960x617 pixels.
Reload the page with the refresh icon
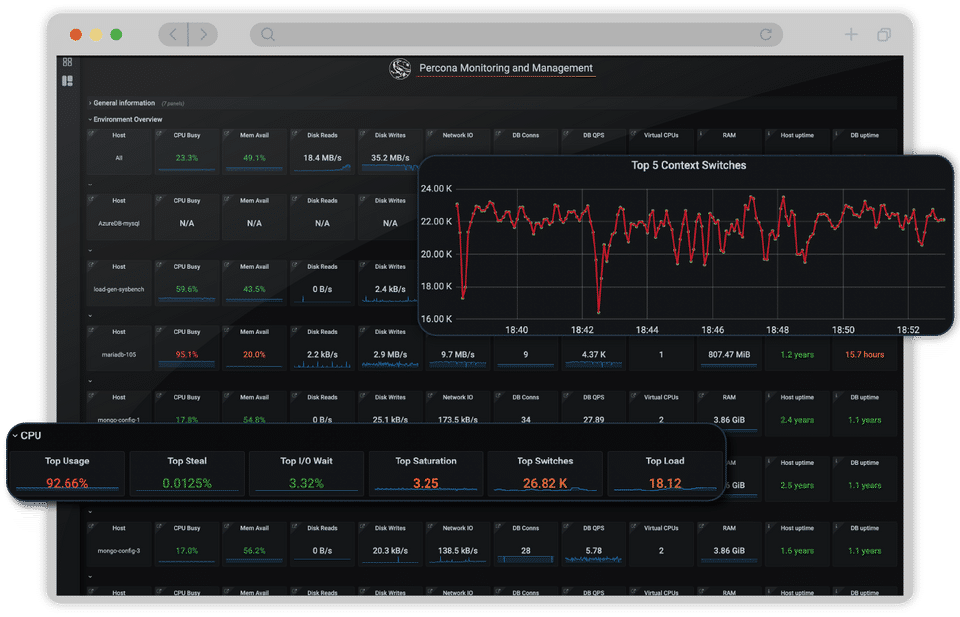click(765, 34)
